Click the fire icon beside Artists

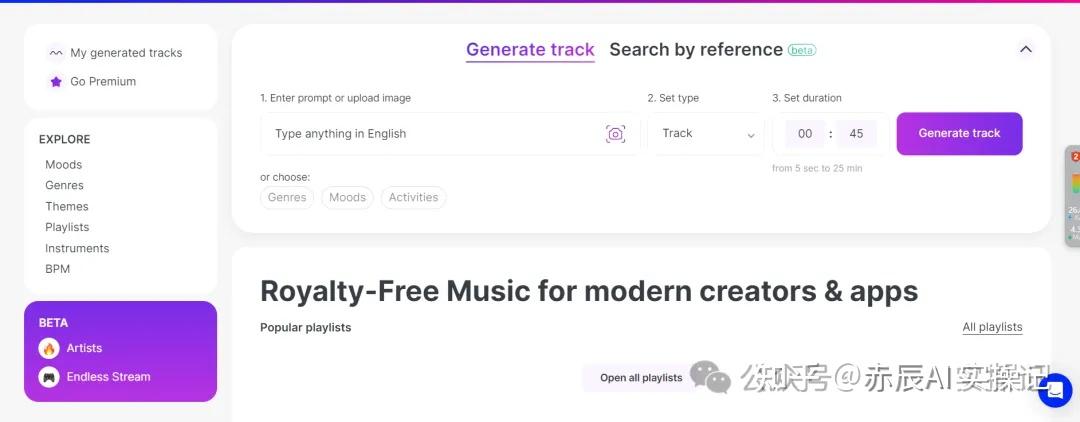pyautogui.click(x=49, y=348)
